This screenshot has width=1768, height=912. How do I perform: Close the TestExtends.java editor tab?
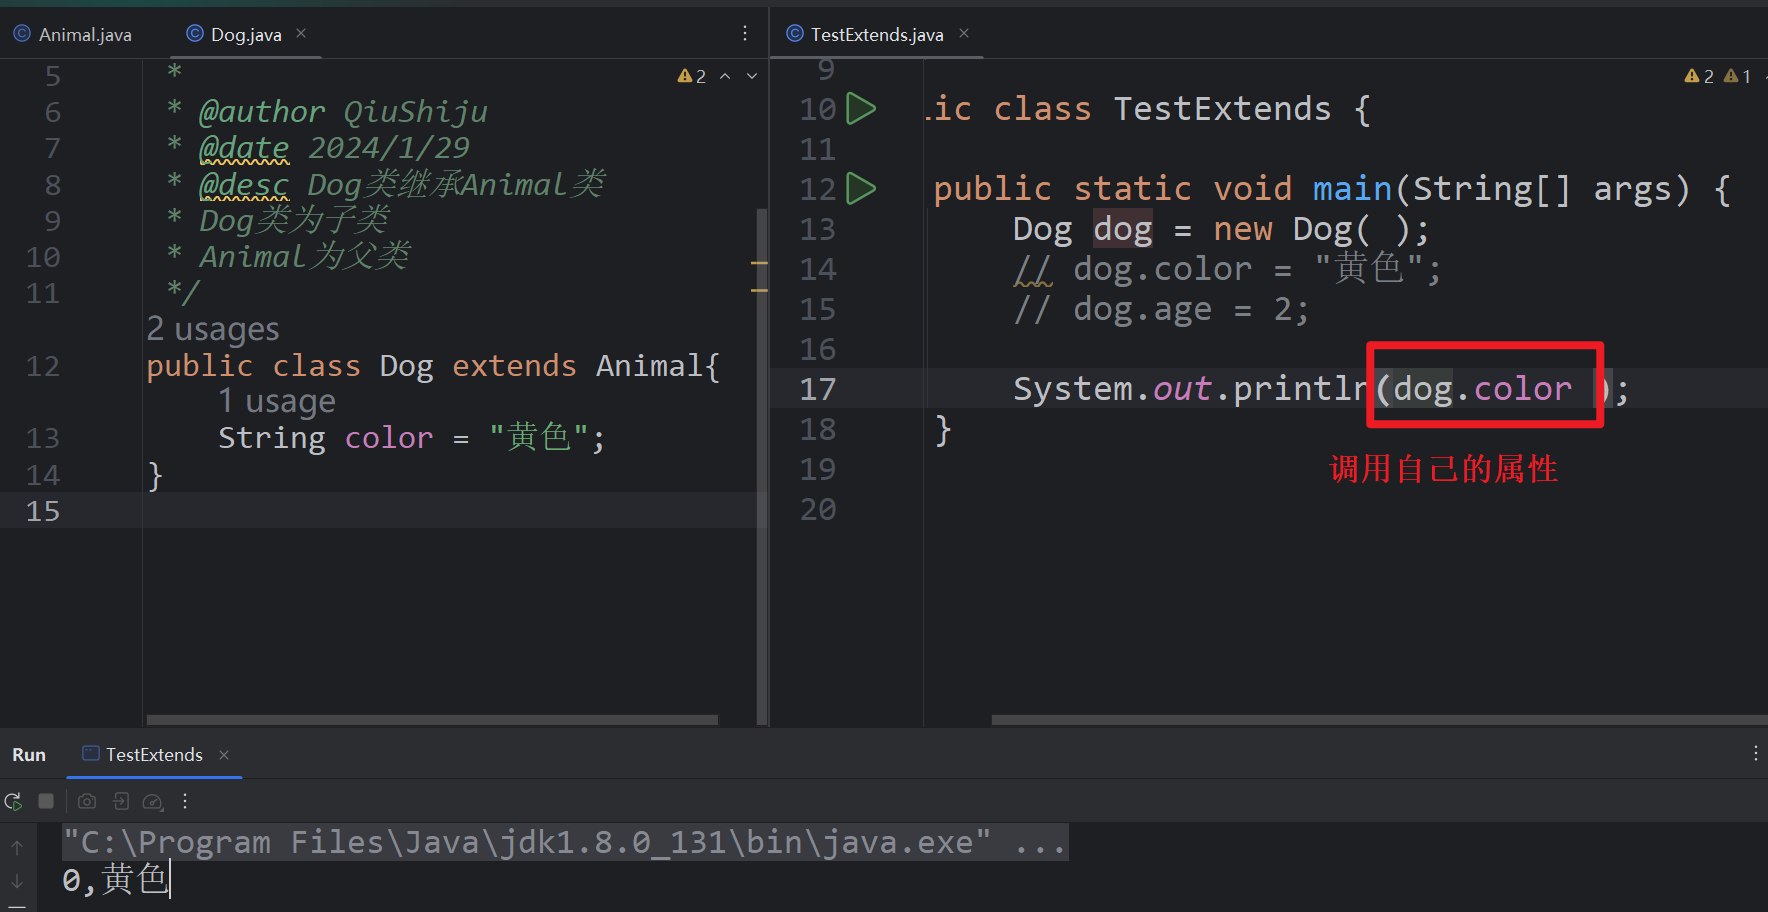(x=964, y=34)
